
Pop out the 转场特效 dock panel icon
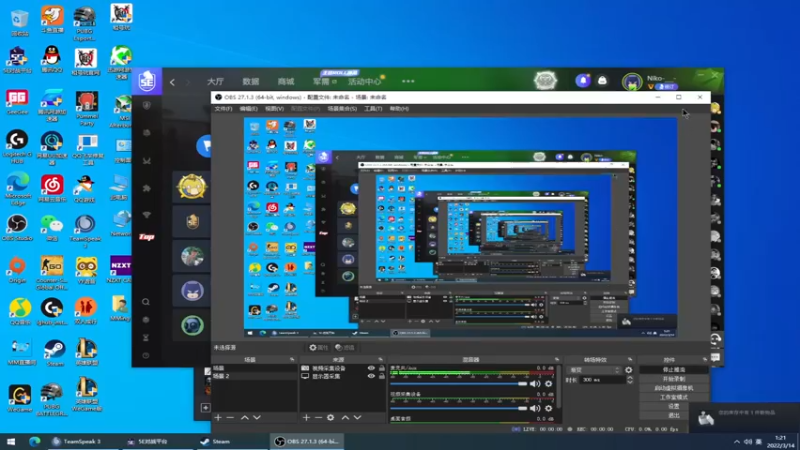[630, 360]
